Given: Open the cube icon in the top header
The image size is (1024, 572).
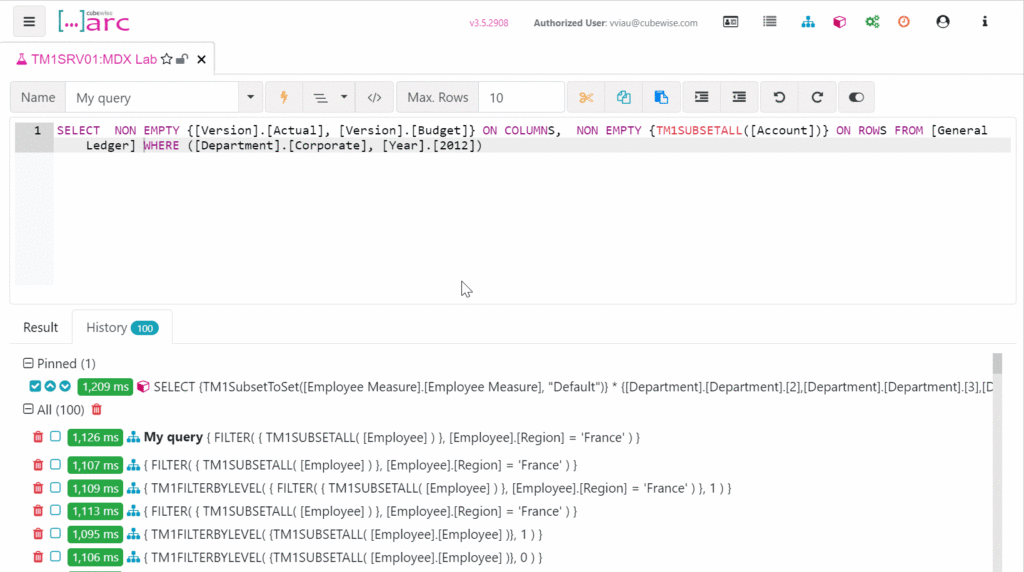Looking at the screenshot, I should [840, 21].
